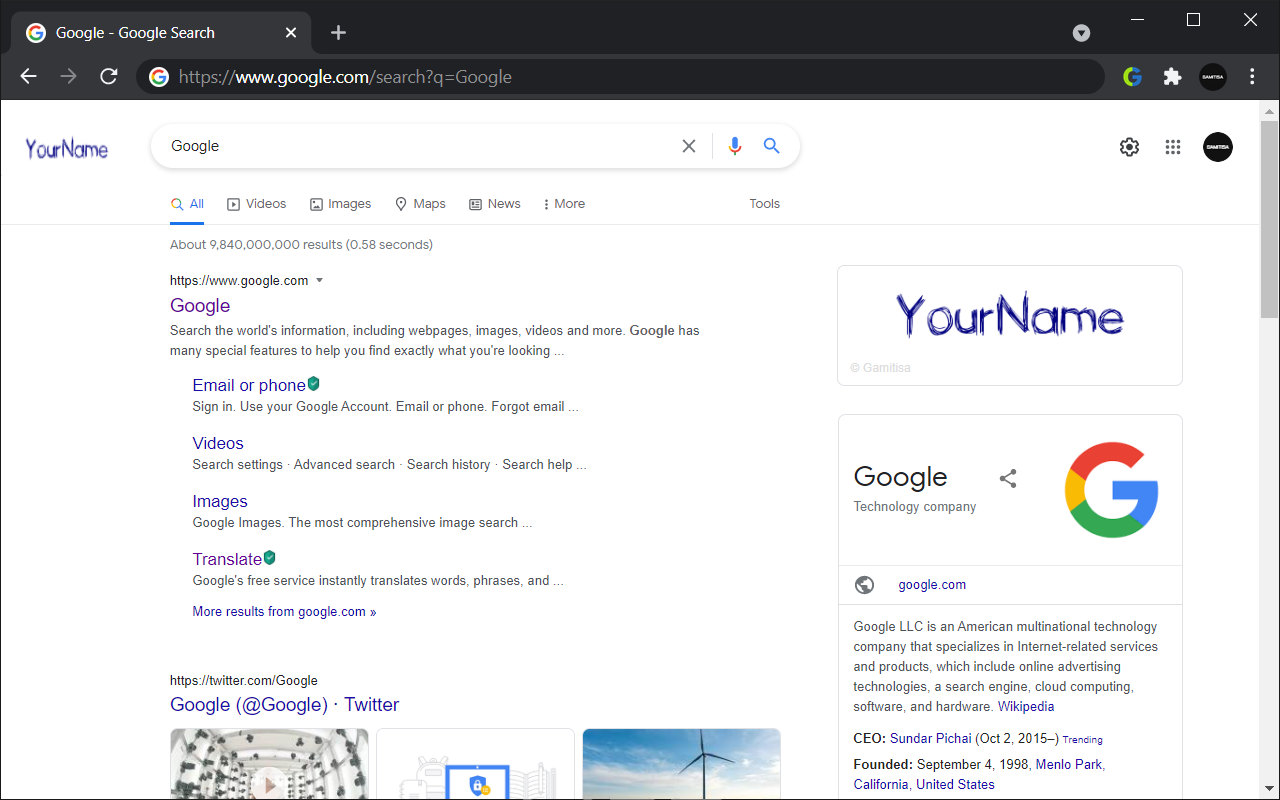The width and height of the screenshot is (1280, 800).
Task: Start voice search with the microphone
Action: [x=735, y=146]
